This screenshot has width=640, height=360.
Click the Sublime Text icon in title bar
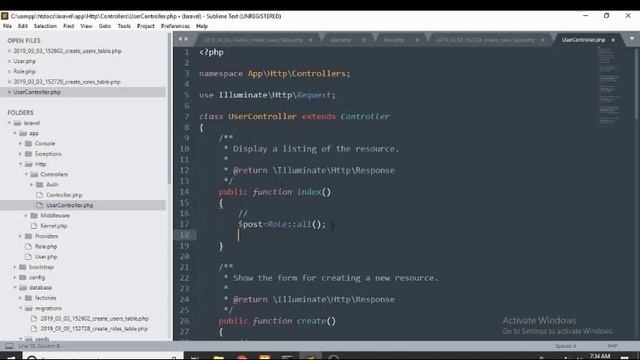(x=4, y=16)
